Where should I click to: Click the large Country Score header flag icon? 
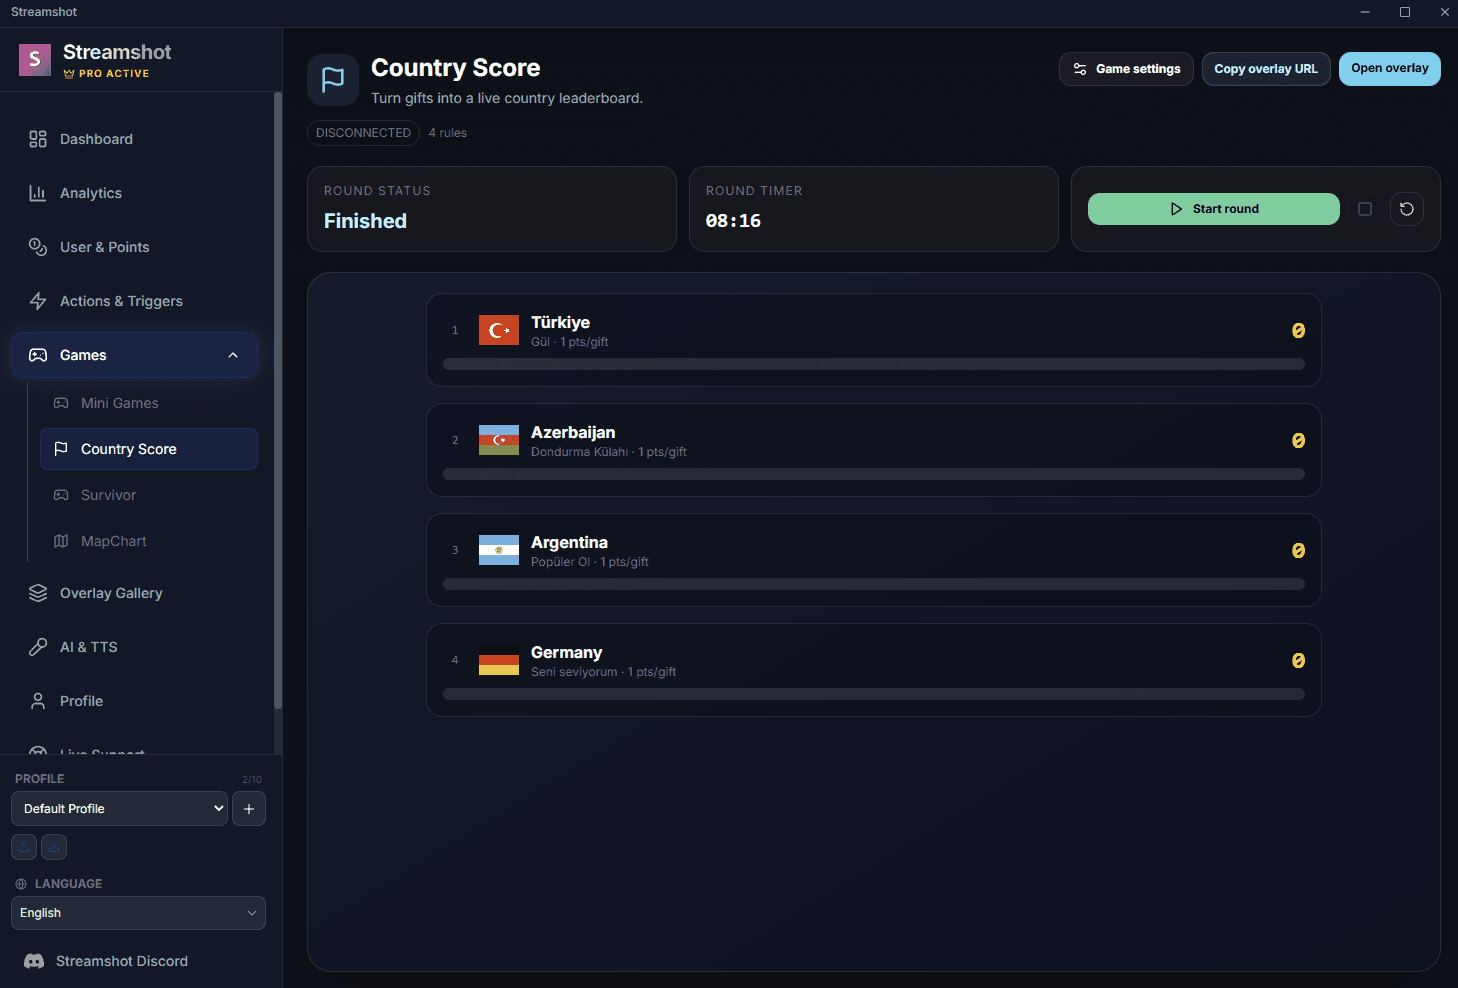click(333, 80)
